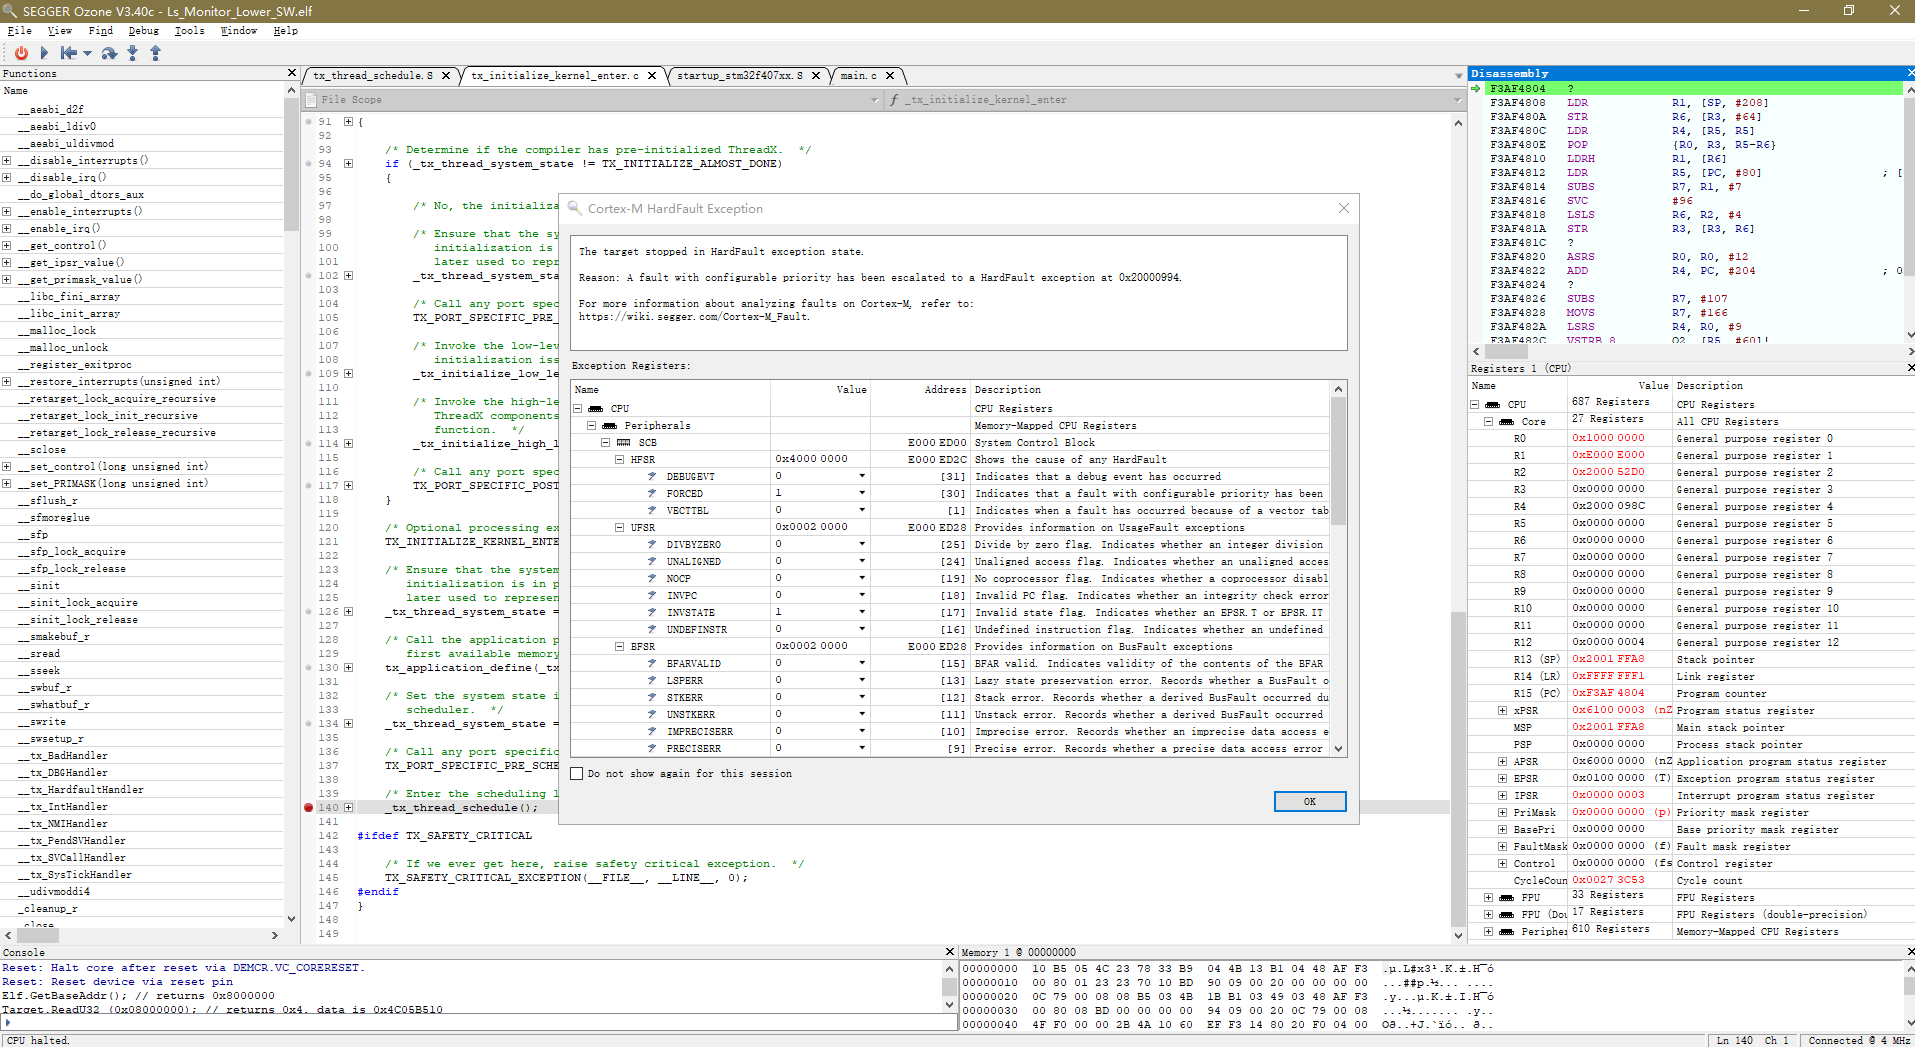
Task: Click the Step Over toolbar icon
Action: click(109, 53)
